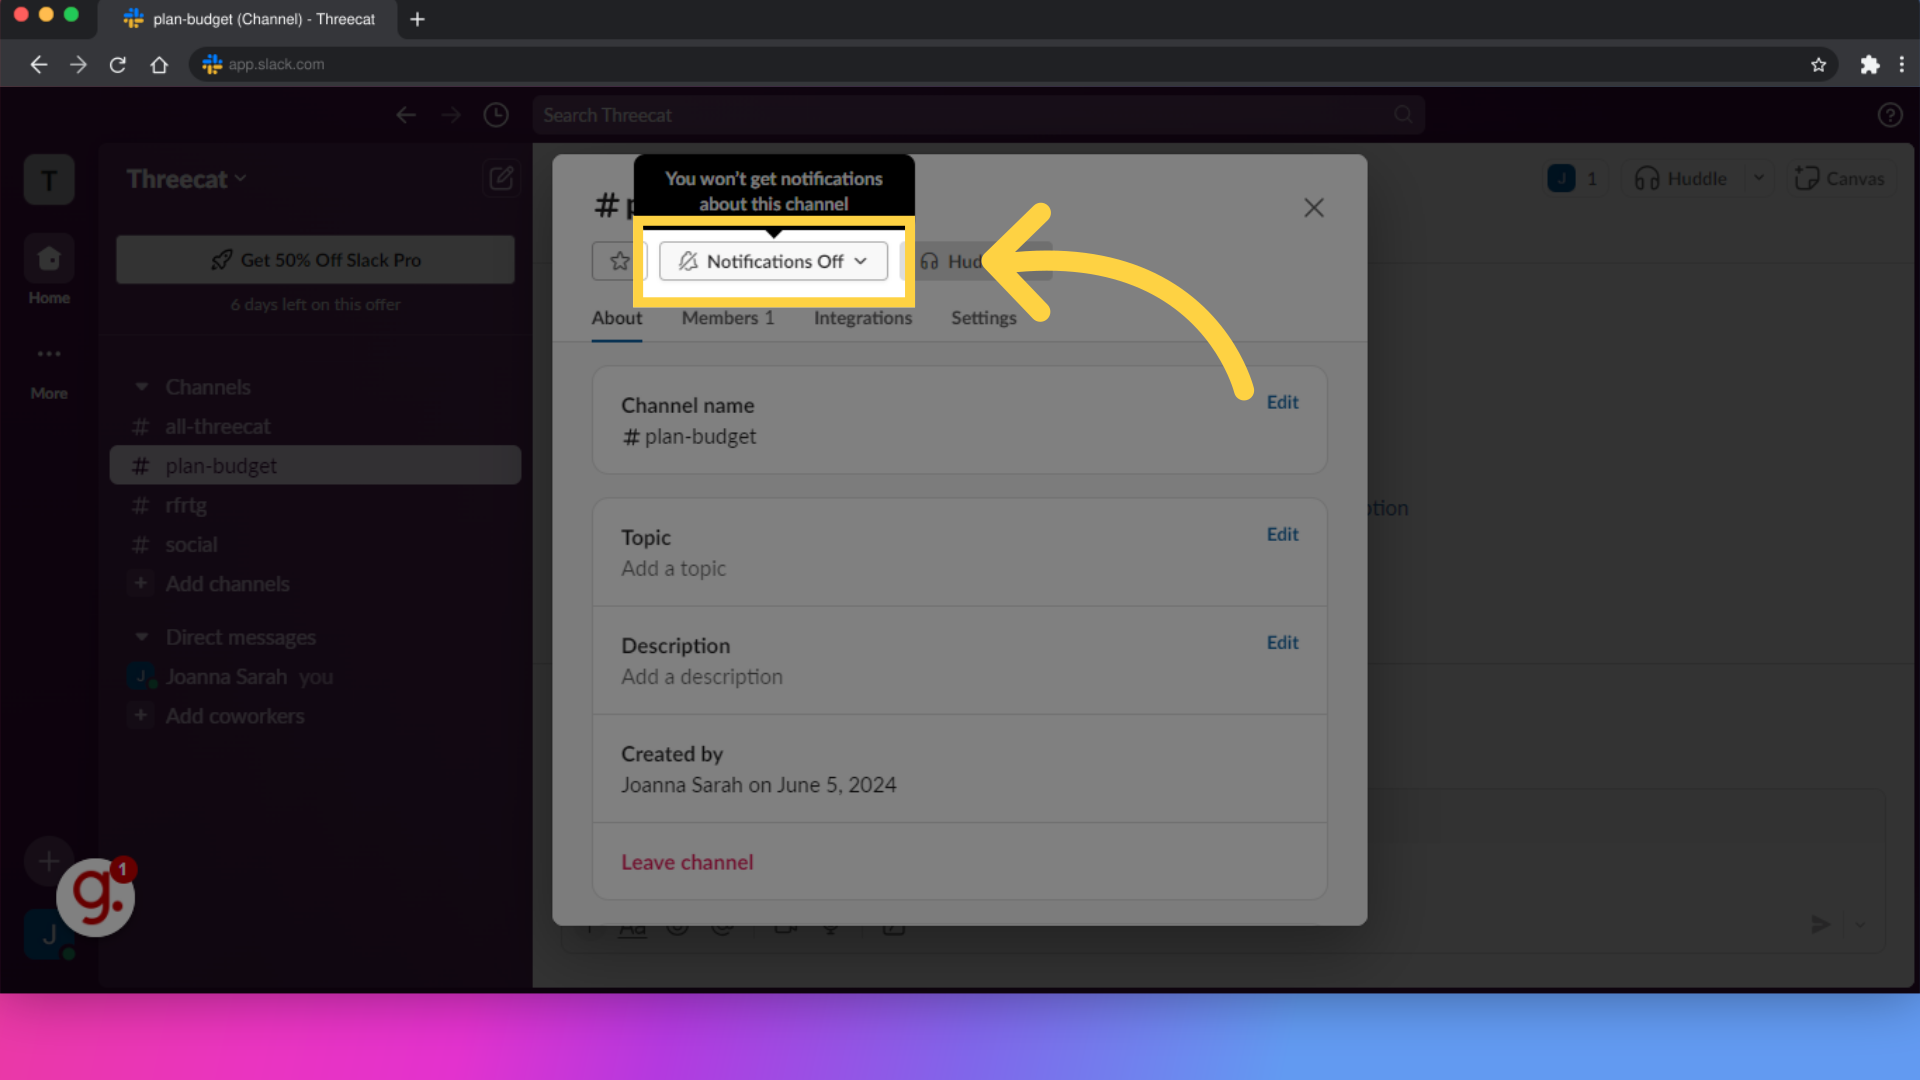Open the Threecat workspace icon
The height and width of the screenshot is (1080, 1920).
pos(49,180)
